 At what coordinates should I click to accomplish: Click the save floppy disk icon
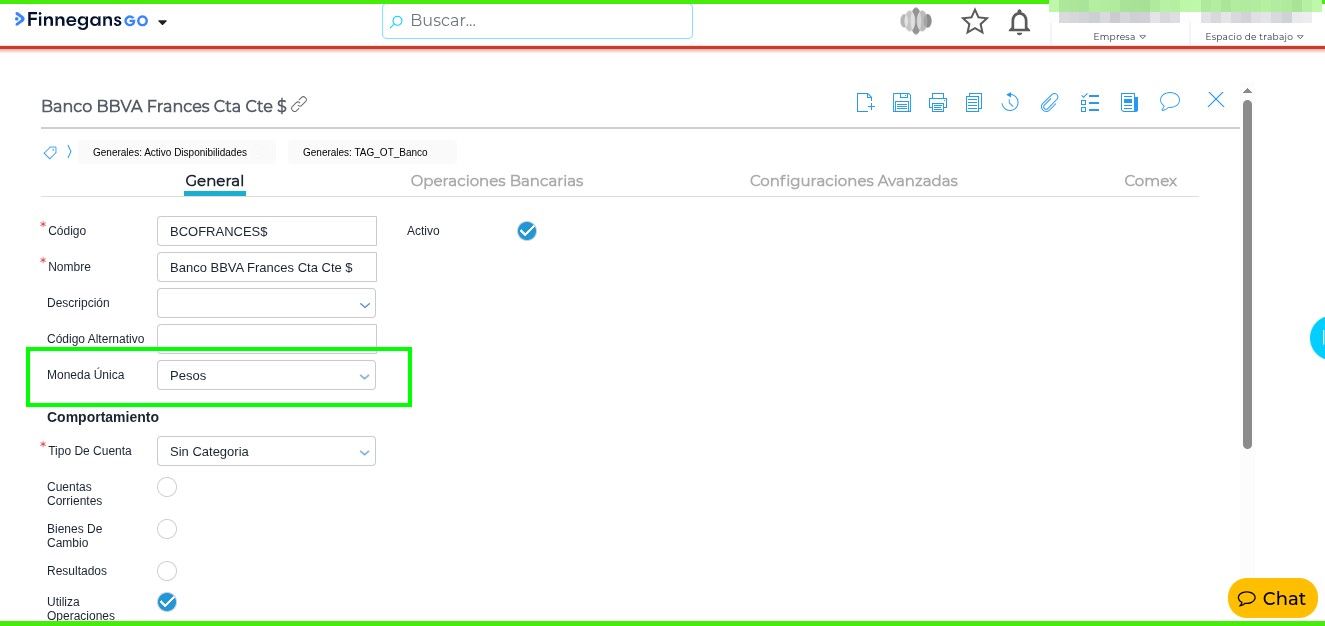coord(902,102)
